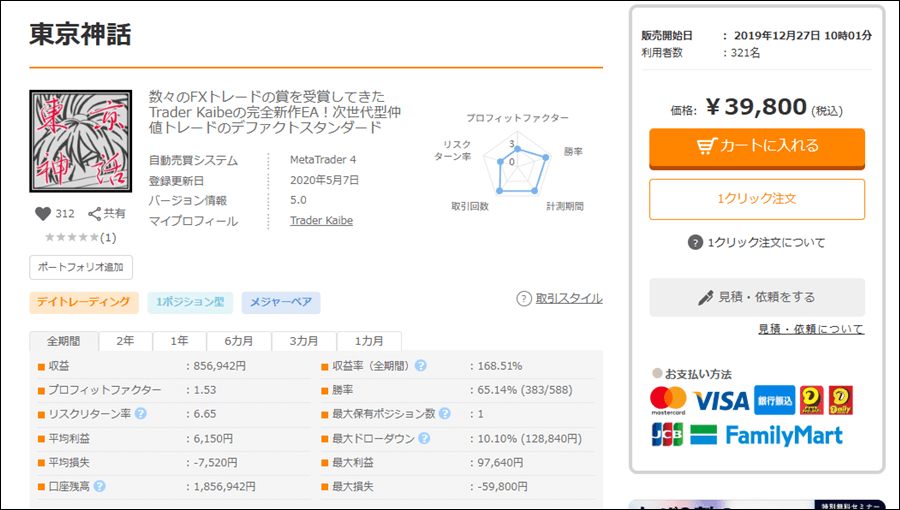
Task: Click help icon next to 口座残高
Action: tap(100, 486)
